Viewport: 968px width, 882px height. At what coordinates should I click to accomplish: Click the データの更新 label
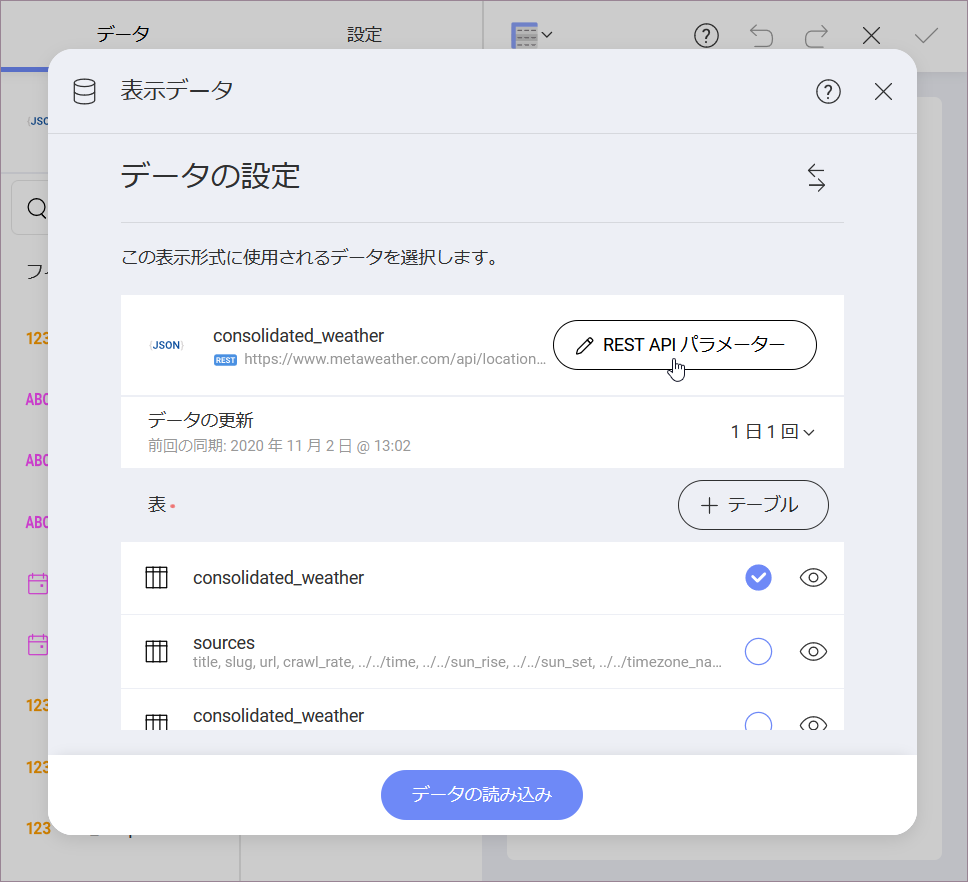(201, 420)
